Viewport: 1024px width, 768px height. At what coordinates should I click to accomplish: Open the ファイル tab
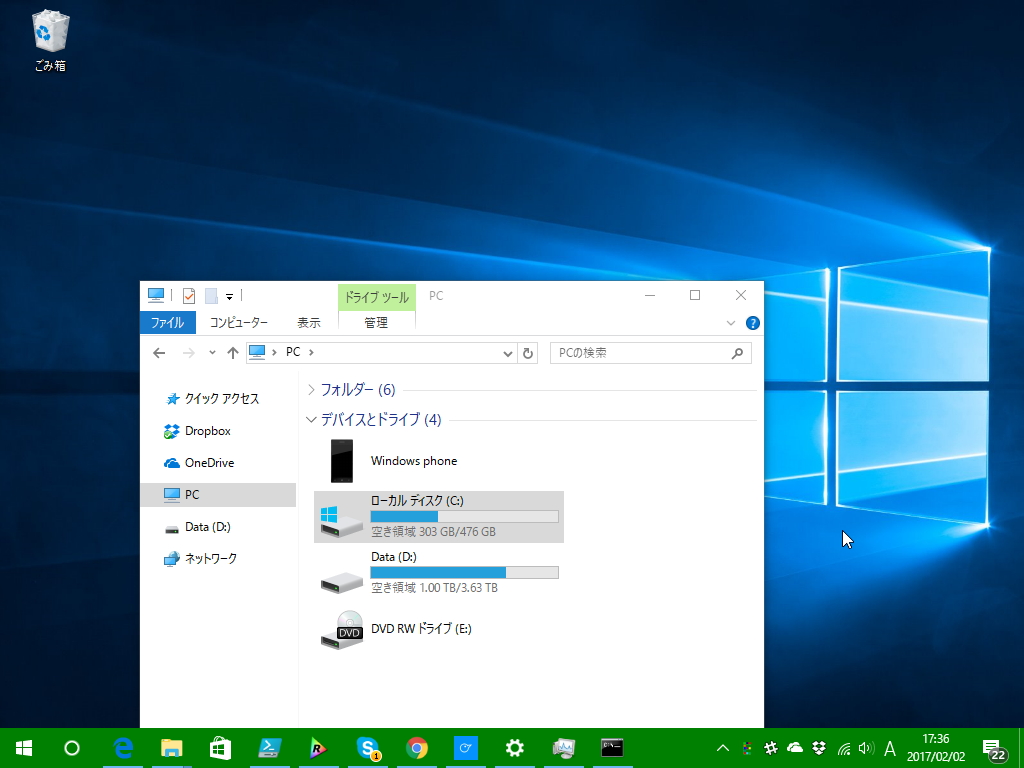click(x=167, y=323)
